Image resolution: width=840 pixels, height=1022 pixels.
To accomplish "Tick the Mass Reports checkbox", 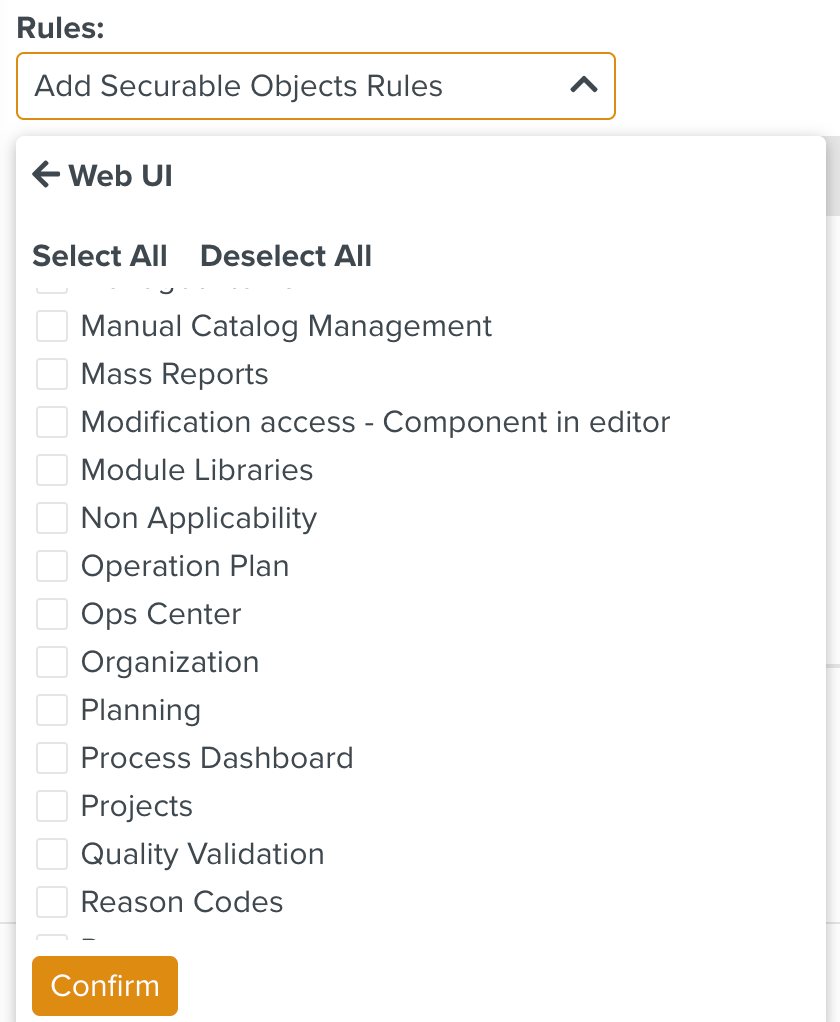I will tap(52, 374).
